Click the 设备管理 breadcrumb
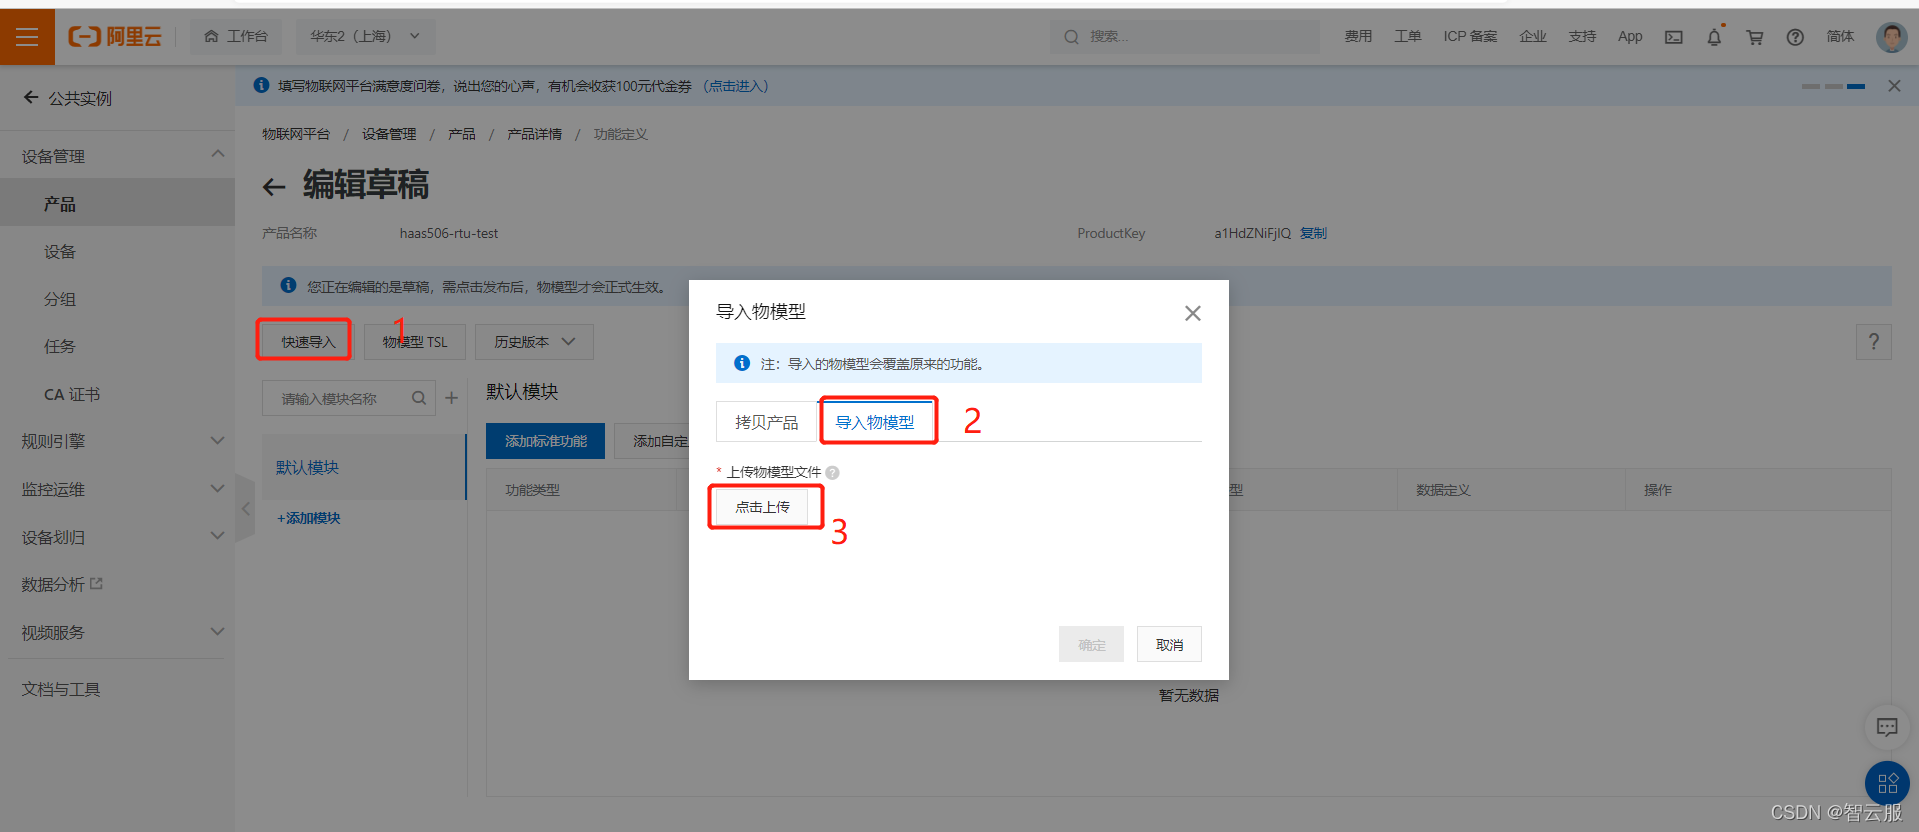 click(x=389, y=134)
